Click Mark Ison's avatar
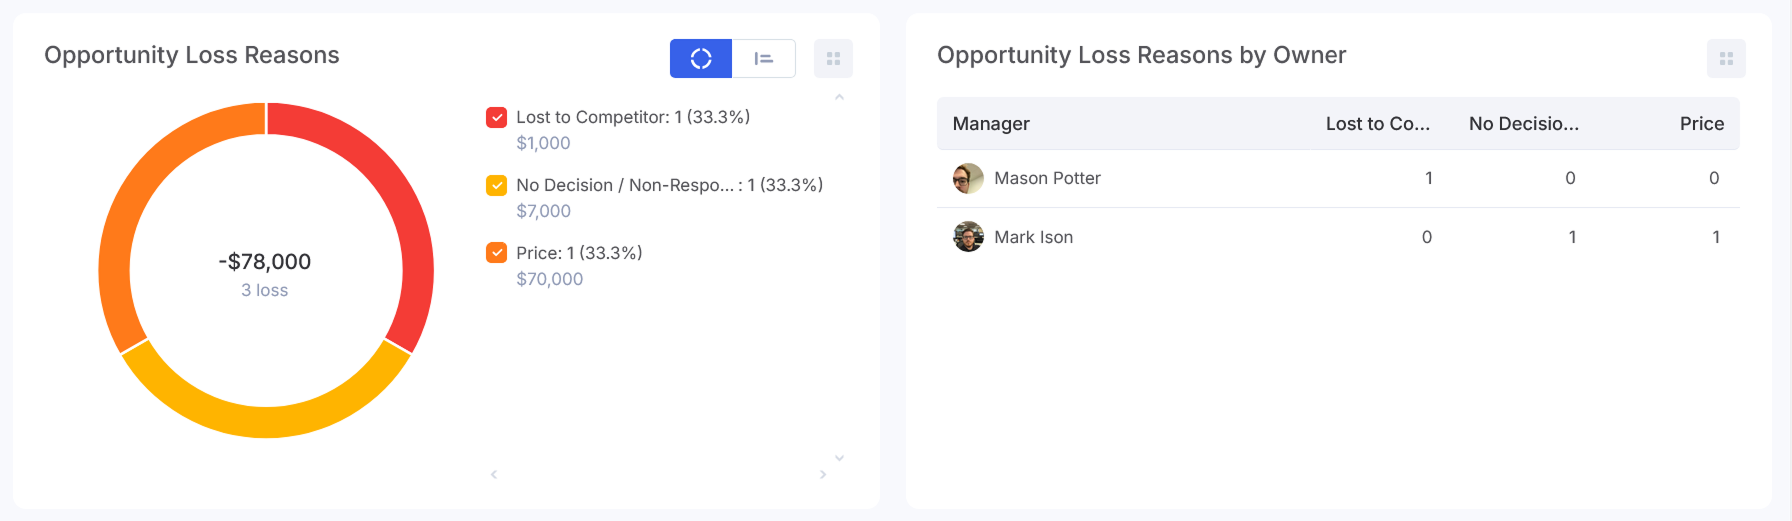This screenshot has width=1792, height=521. 968,237
